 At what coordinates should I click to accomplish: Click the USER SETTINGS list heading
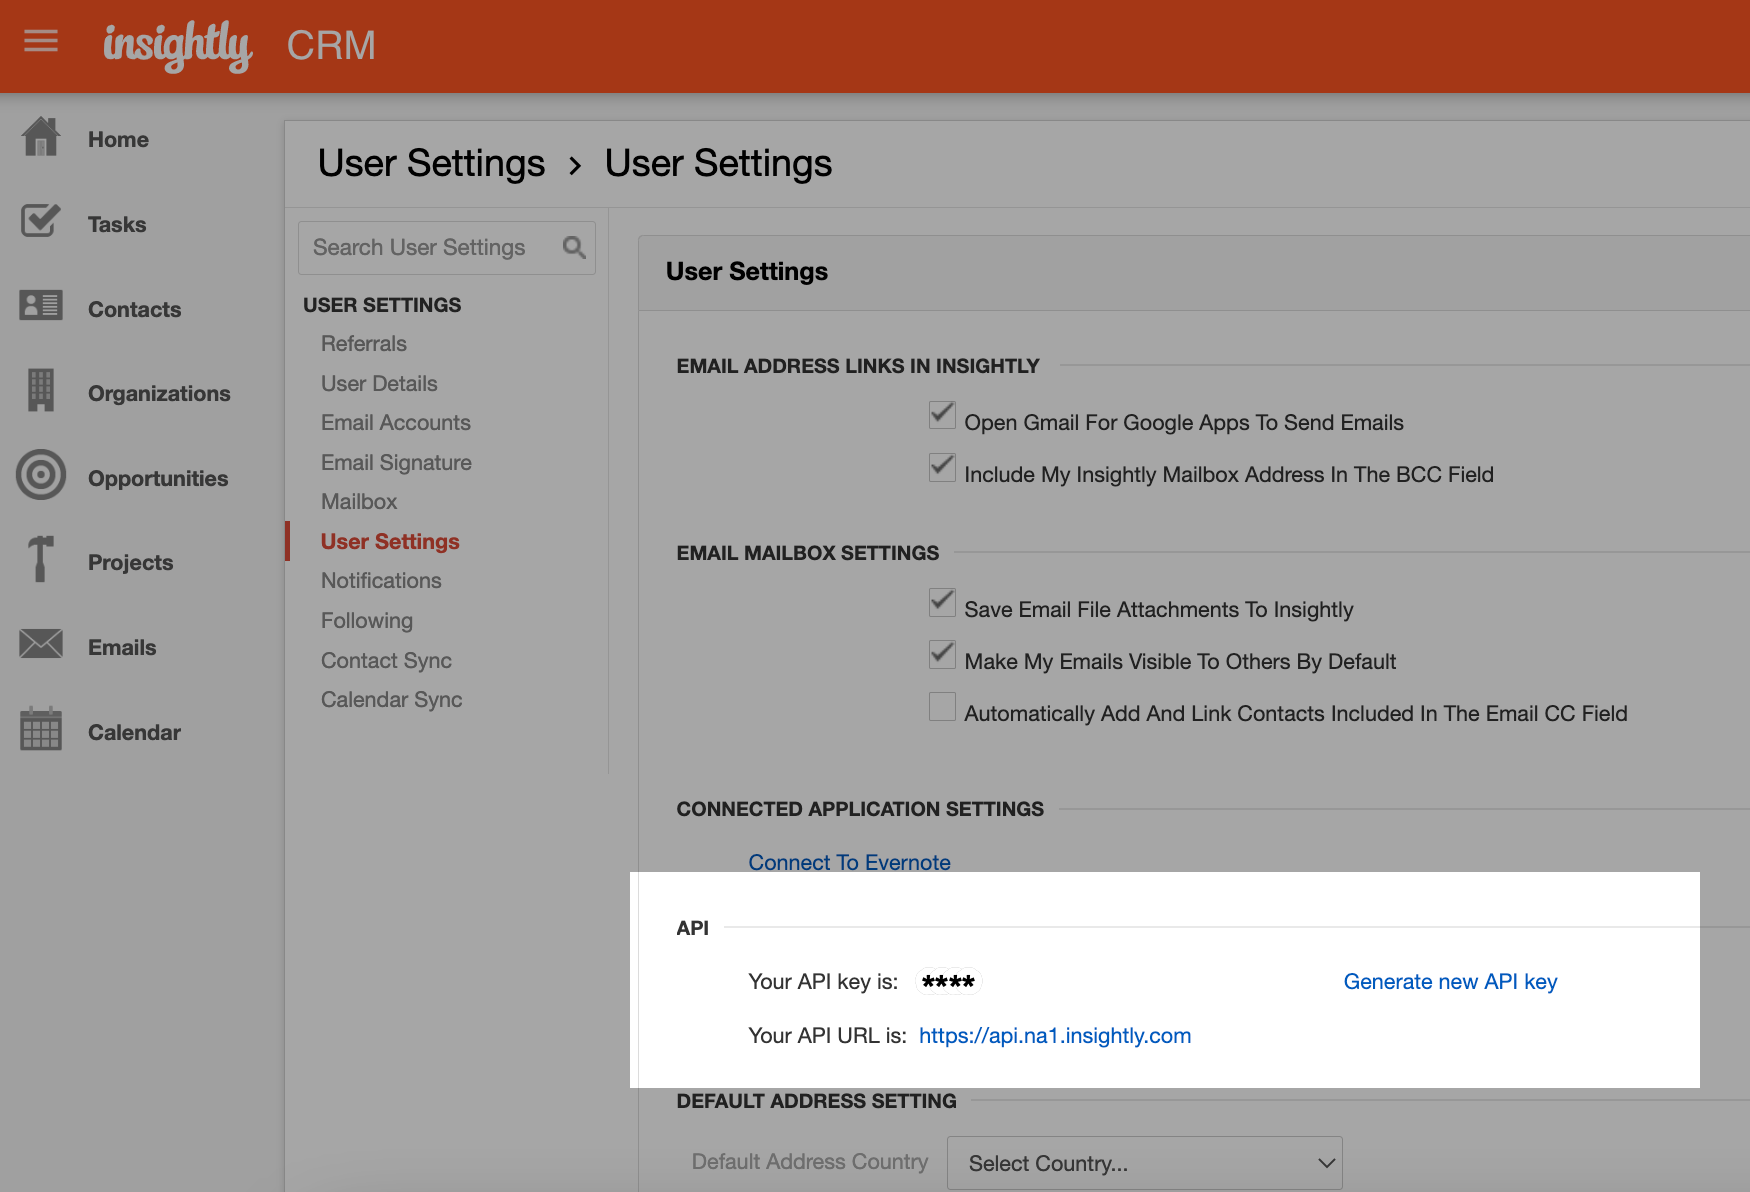tap(382, 305)
